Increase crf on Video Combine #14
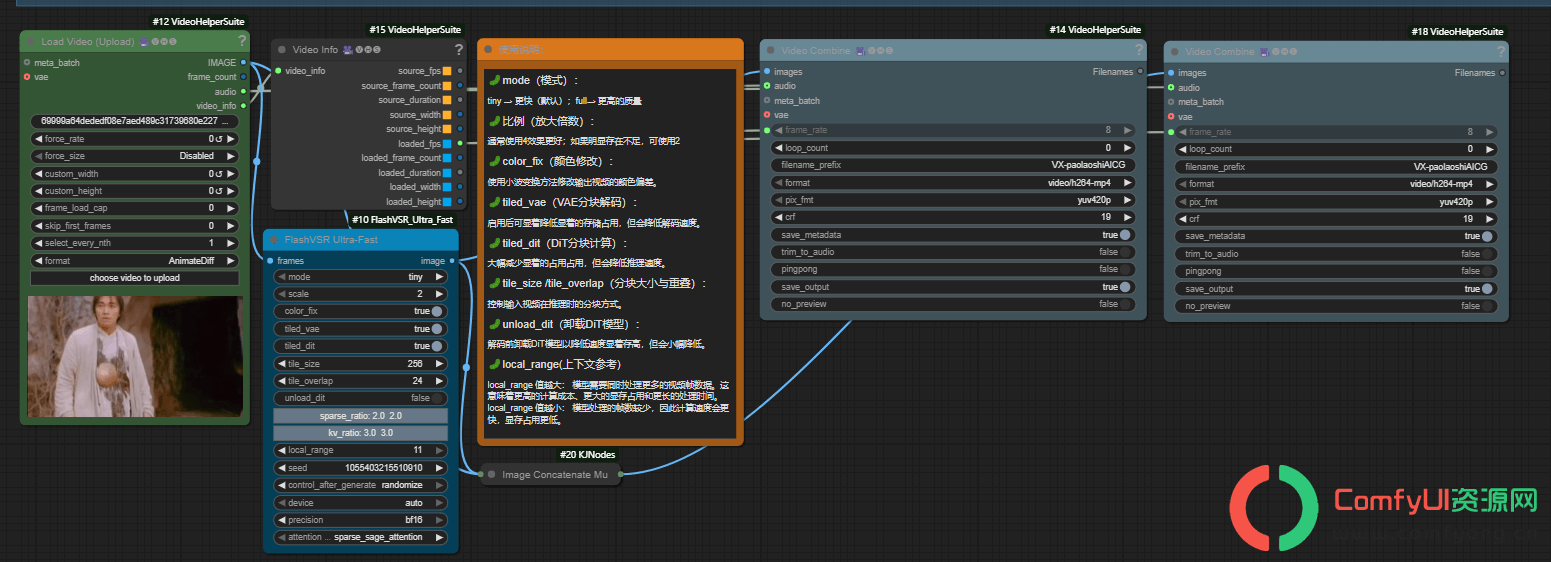The height and width of the screenshot is (562, 1551). pyautogui.click(x=1129, y=217)
